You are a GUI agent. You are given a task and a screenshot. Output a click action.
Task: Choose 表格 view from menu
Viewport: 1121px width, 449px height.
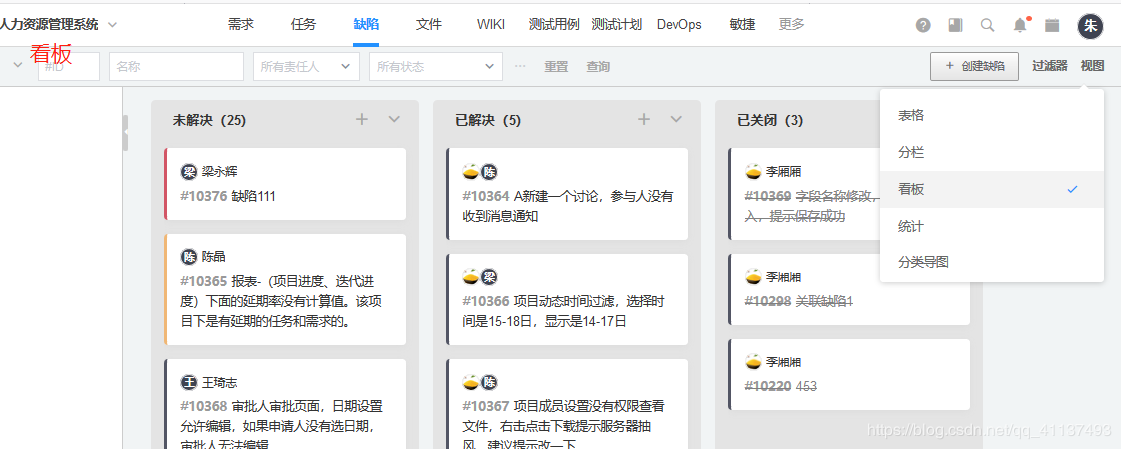pyautogui.click(x=992, y=115)
